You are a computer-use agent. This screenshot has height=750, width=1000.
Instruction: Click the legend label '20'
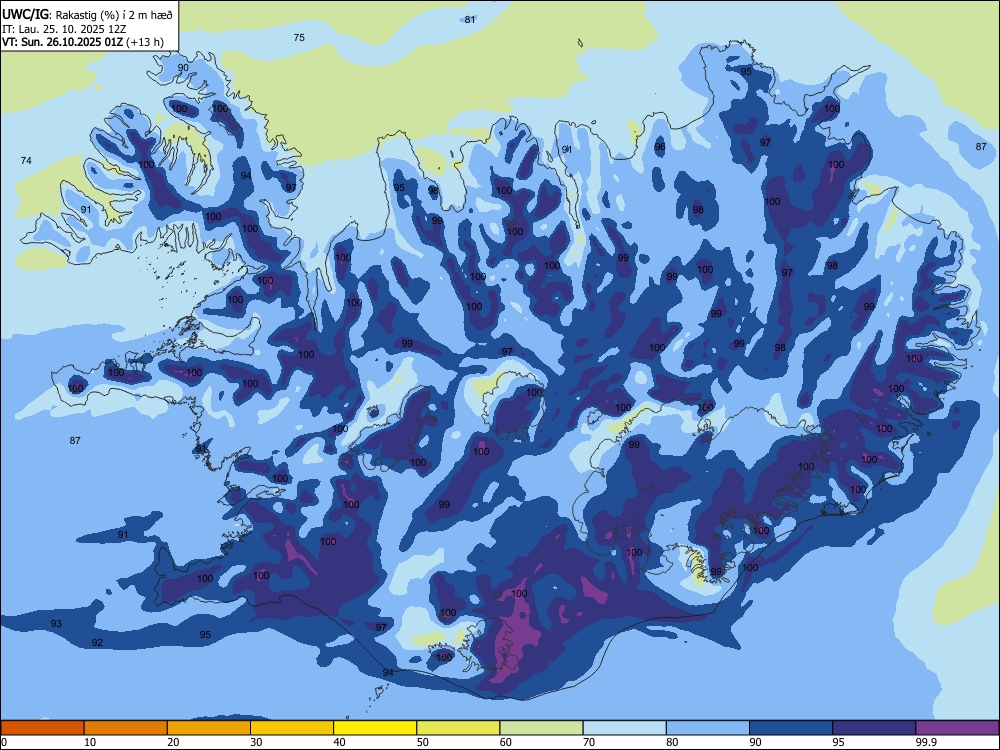(x=173, y=742)
